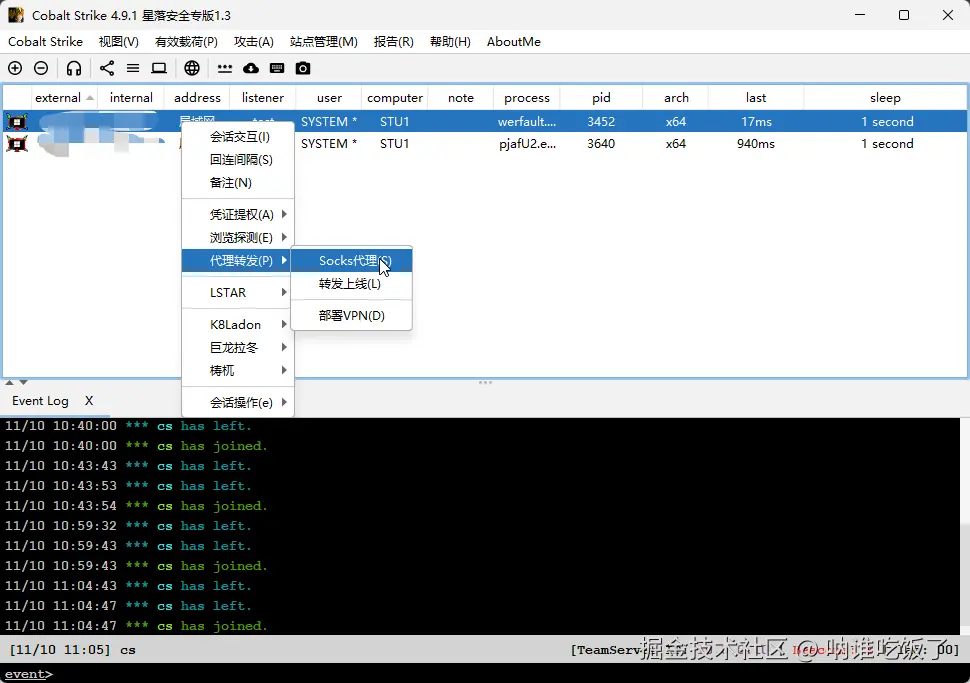Sort by the computer column header
The image size is (970, 683).
tap(395, 98)
